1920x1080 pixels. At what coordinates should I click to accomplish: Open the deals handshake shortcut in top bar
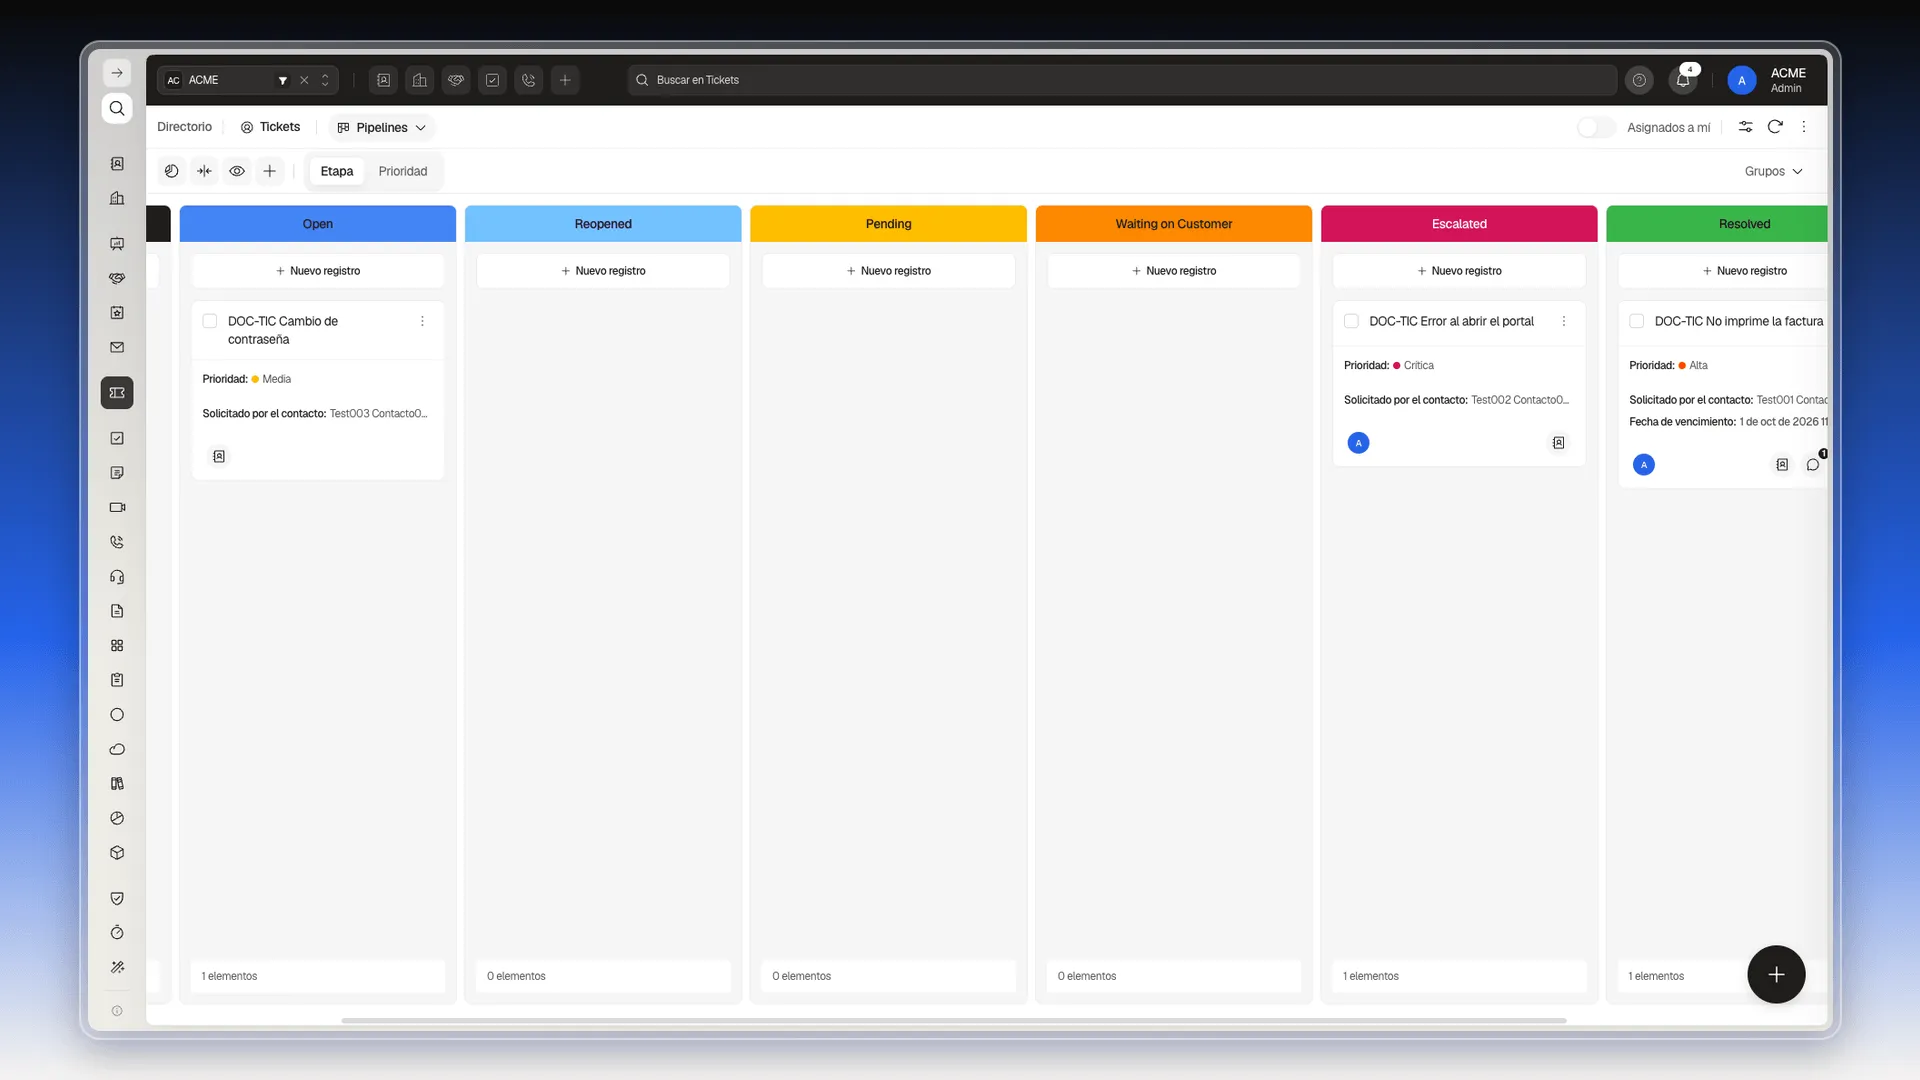(x=456, y=80)
